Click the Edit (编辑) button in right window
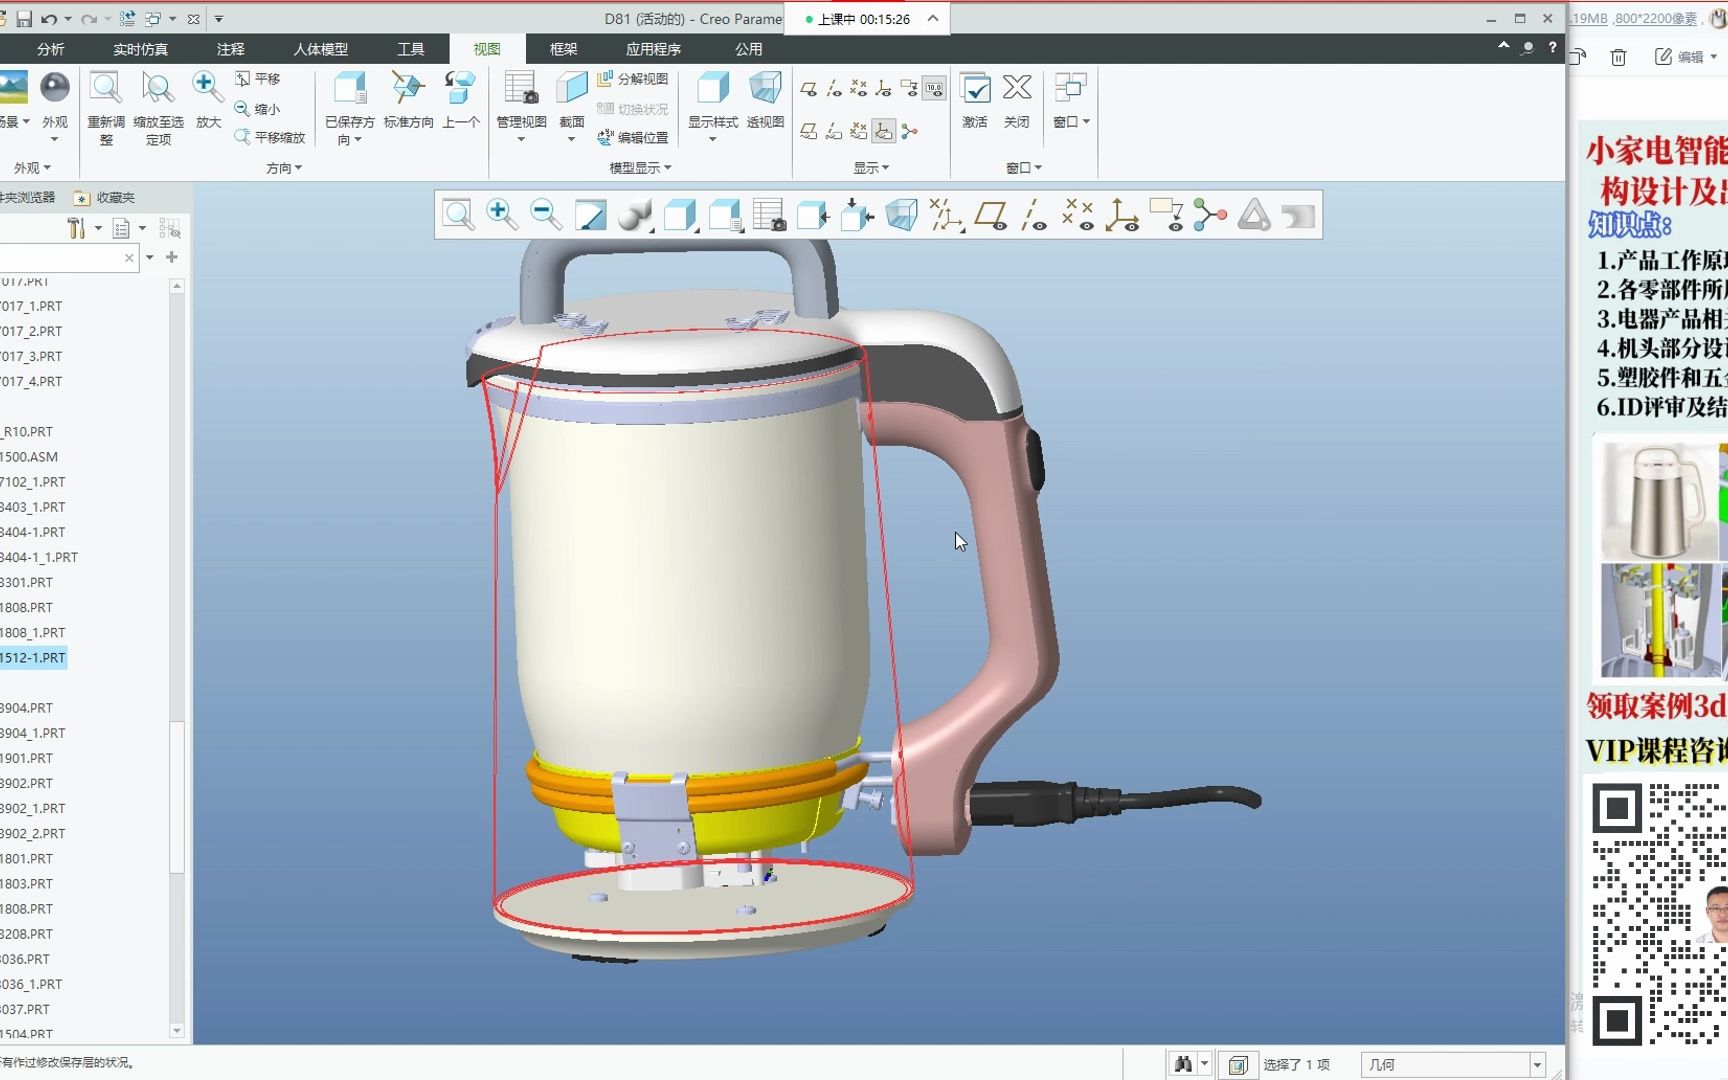Viewport: 1728px width, 1080px height. pos(1685,57)
